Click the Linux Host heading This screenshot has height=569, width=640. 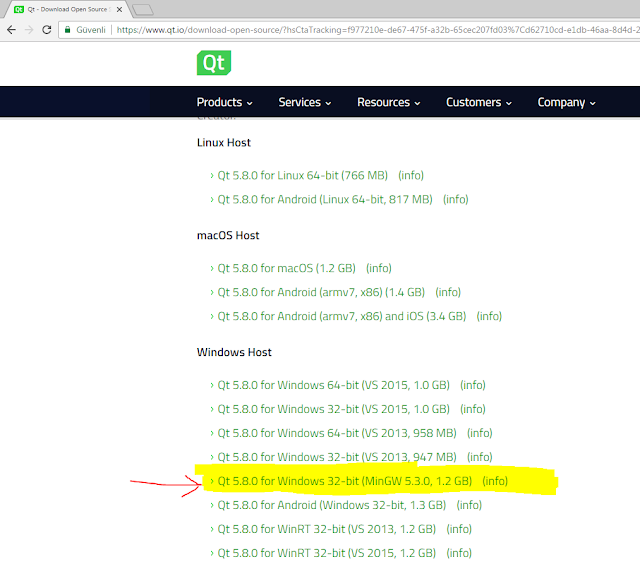(x=224, y=142)
